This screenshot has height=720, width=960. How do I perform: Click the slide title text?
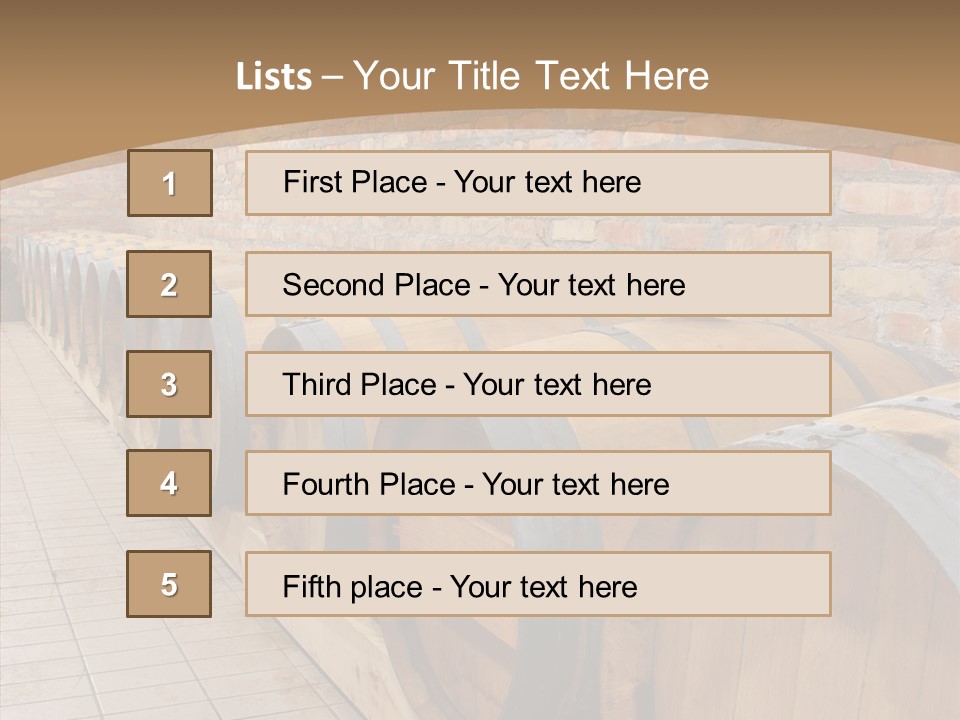(472, 76)
